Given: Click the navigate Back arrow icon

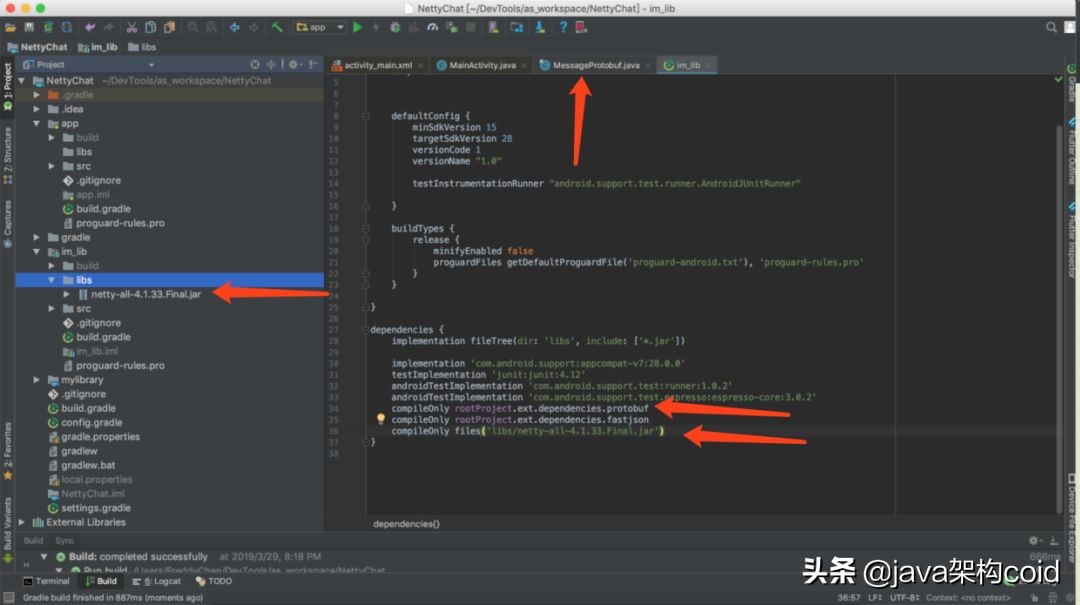Looking at the screenshot, I should coord(234,28).
